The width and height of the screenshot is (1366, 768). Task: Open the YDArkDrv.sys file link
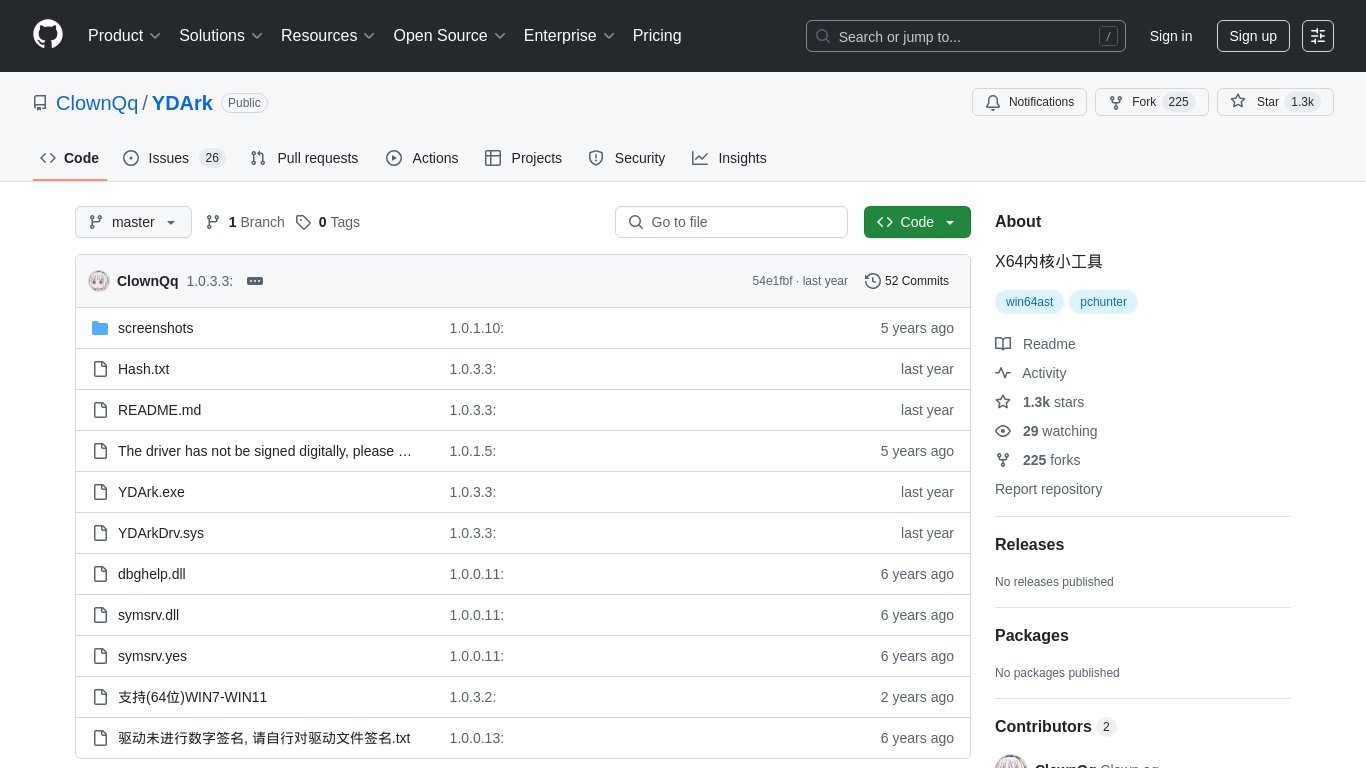[x=160, y=533]
